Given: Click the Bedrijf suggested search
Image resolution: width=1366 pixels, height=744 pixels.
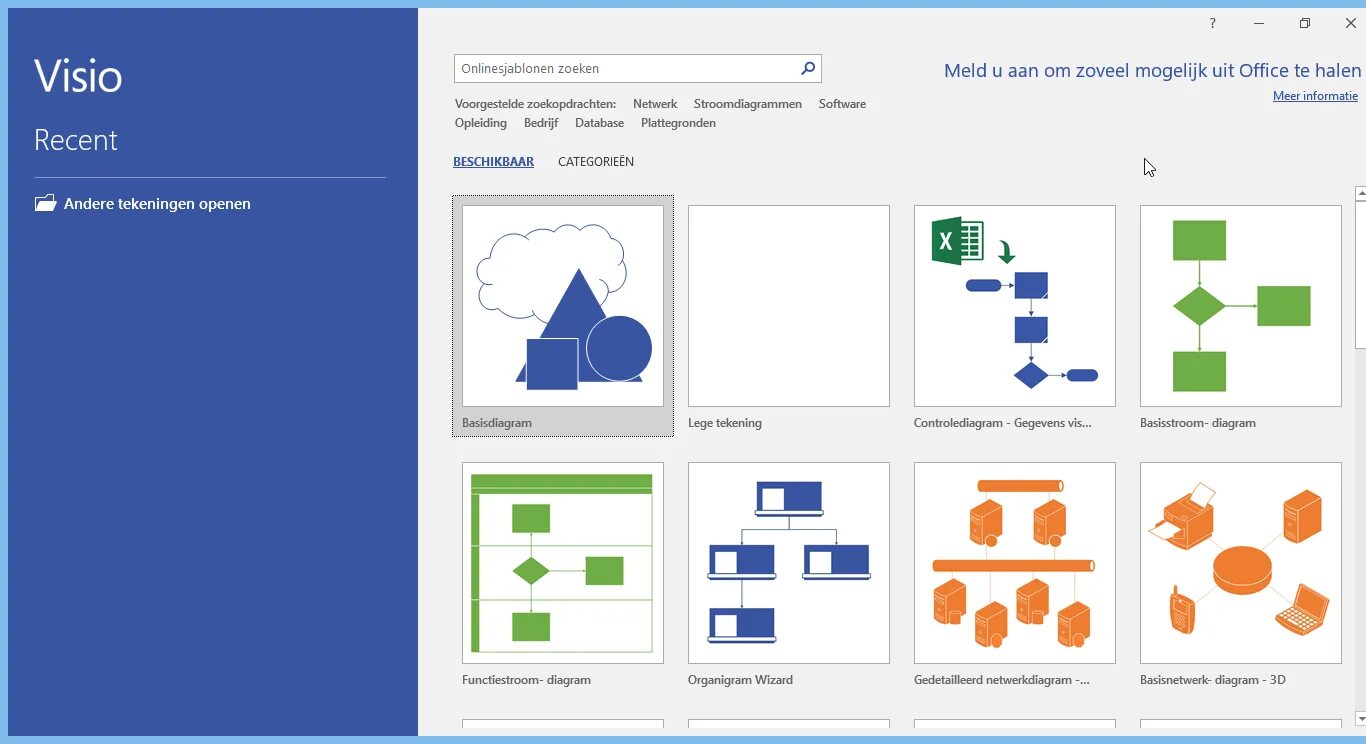Looking at the screenshot, I should click(x=541, y=123).
